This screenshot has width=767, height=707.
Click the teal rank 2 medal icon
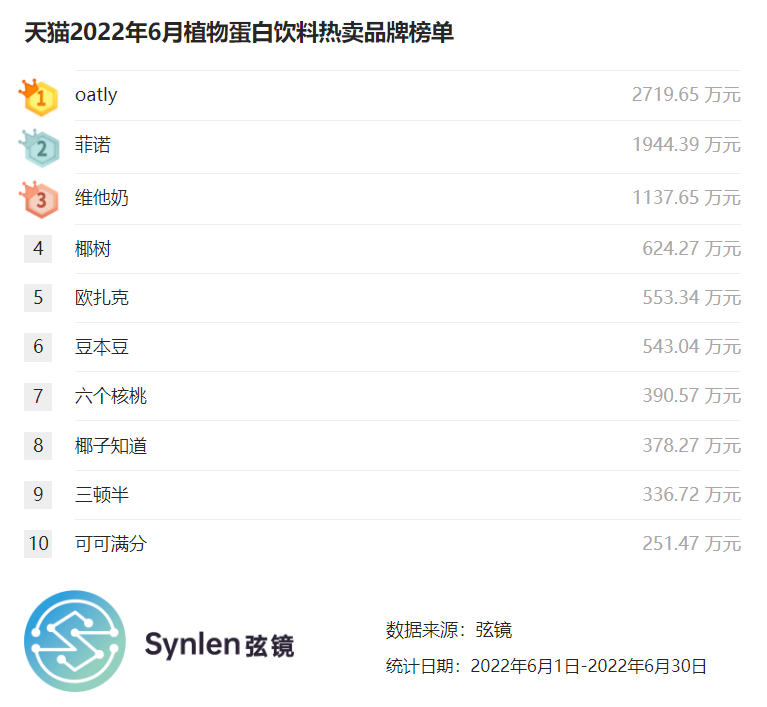tap(39, 148)
